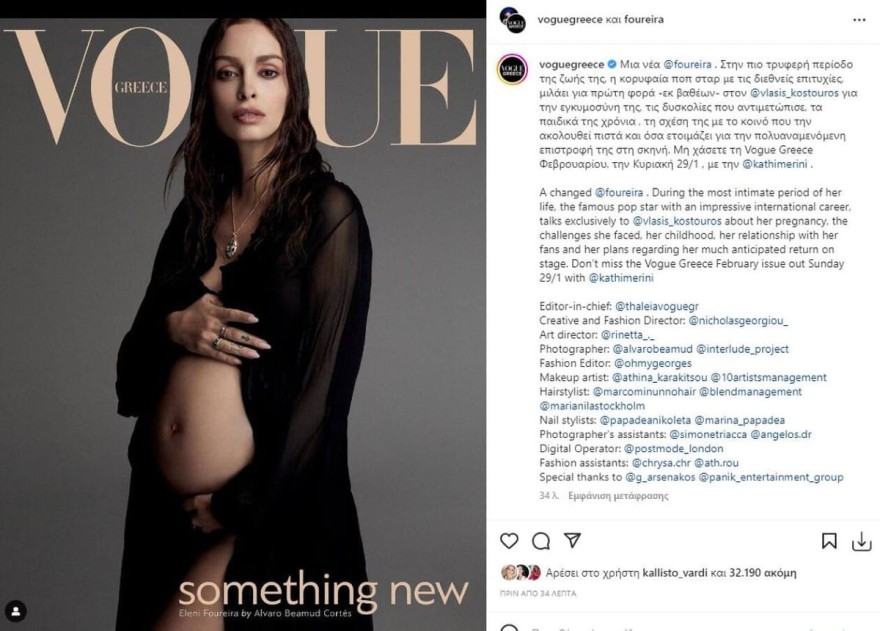
Task: Open the kallisto_vardi profile from likes
Action: [x=675, y=573]
